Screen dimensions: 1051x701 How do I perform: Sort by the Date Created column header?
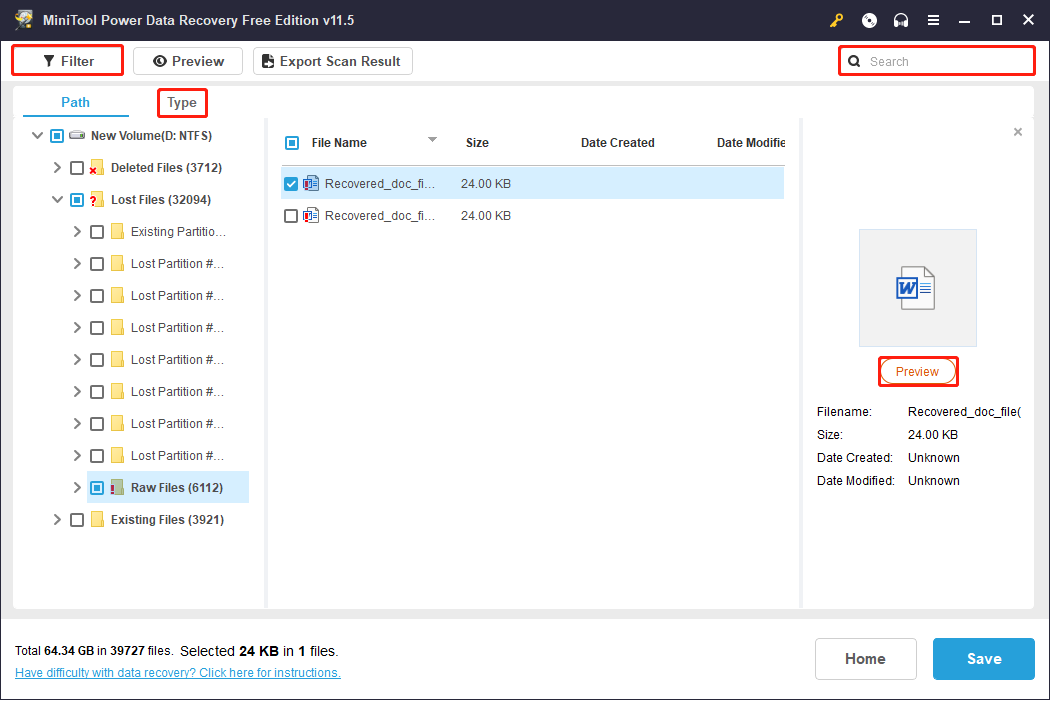pos(617,143)
